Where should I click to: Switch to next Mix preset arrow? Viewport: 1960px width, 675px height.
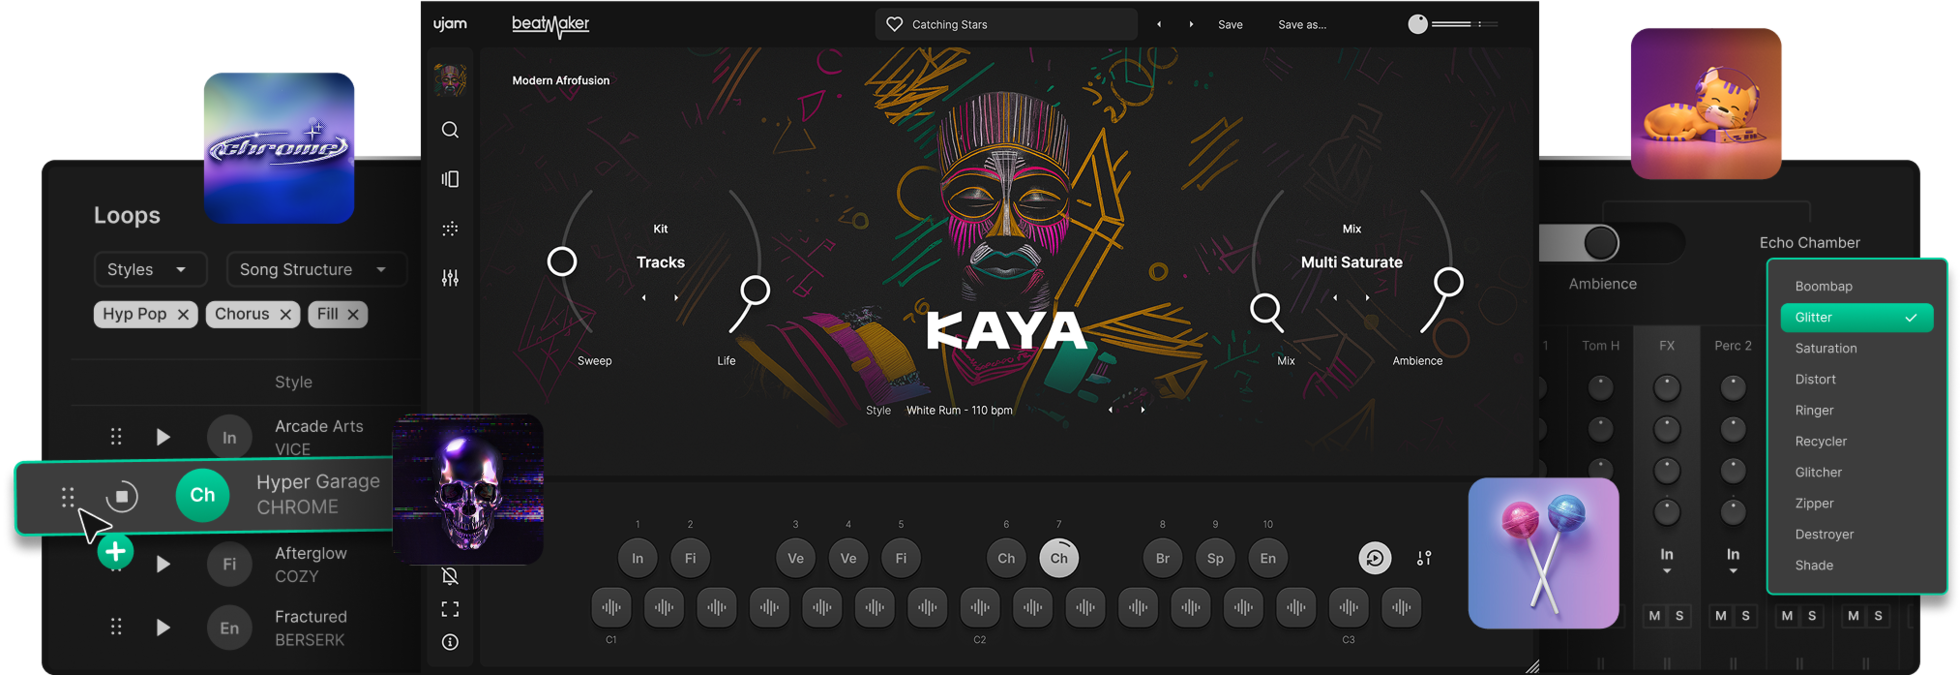1367,298
